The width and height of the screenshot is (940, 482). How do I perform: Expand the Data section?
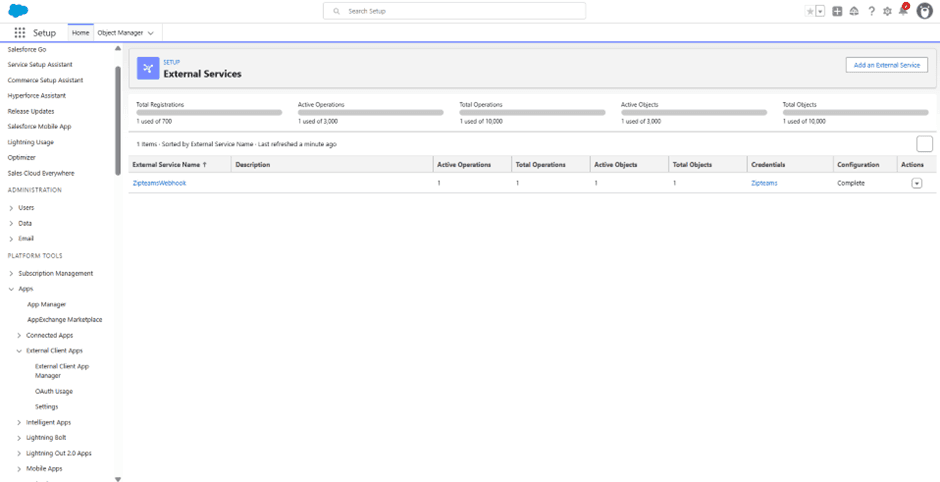(11, 223)
